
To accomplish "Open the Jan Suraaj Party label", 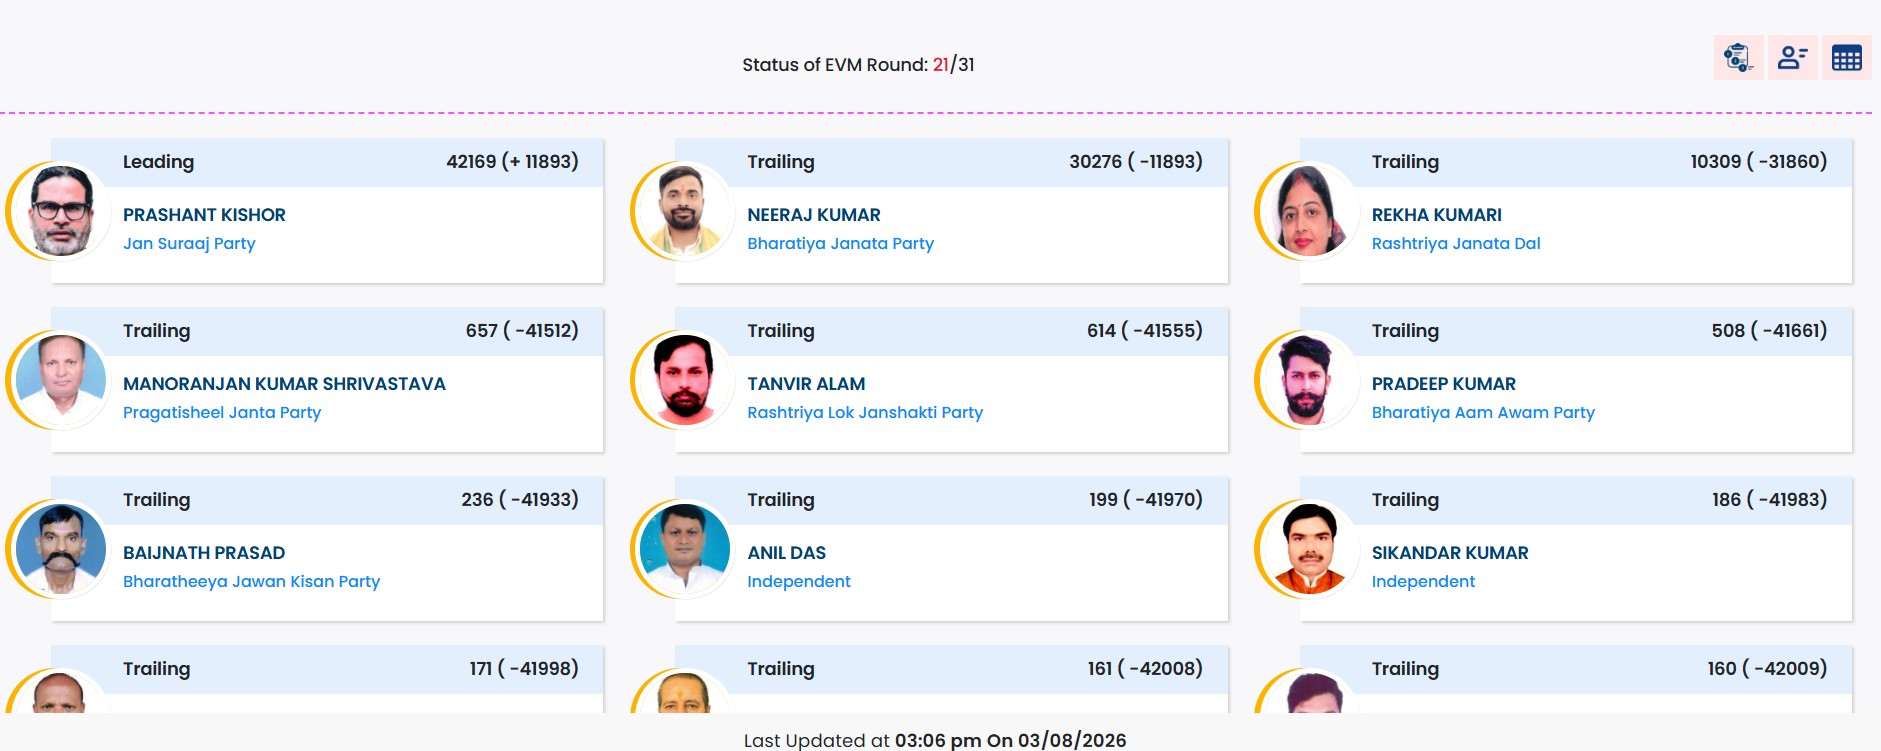I will pyautogui.click(x=189, y=243).
